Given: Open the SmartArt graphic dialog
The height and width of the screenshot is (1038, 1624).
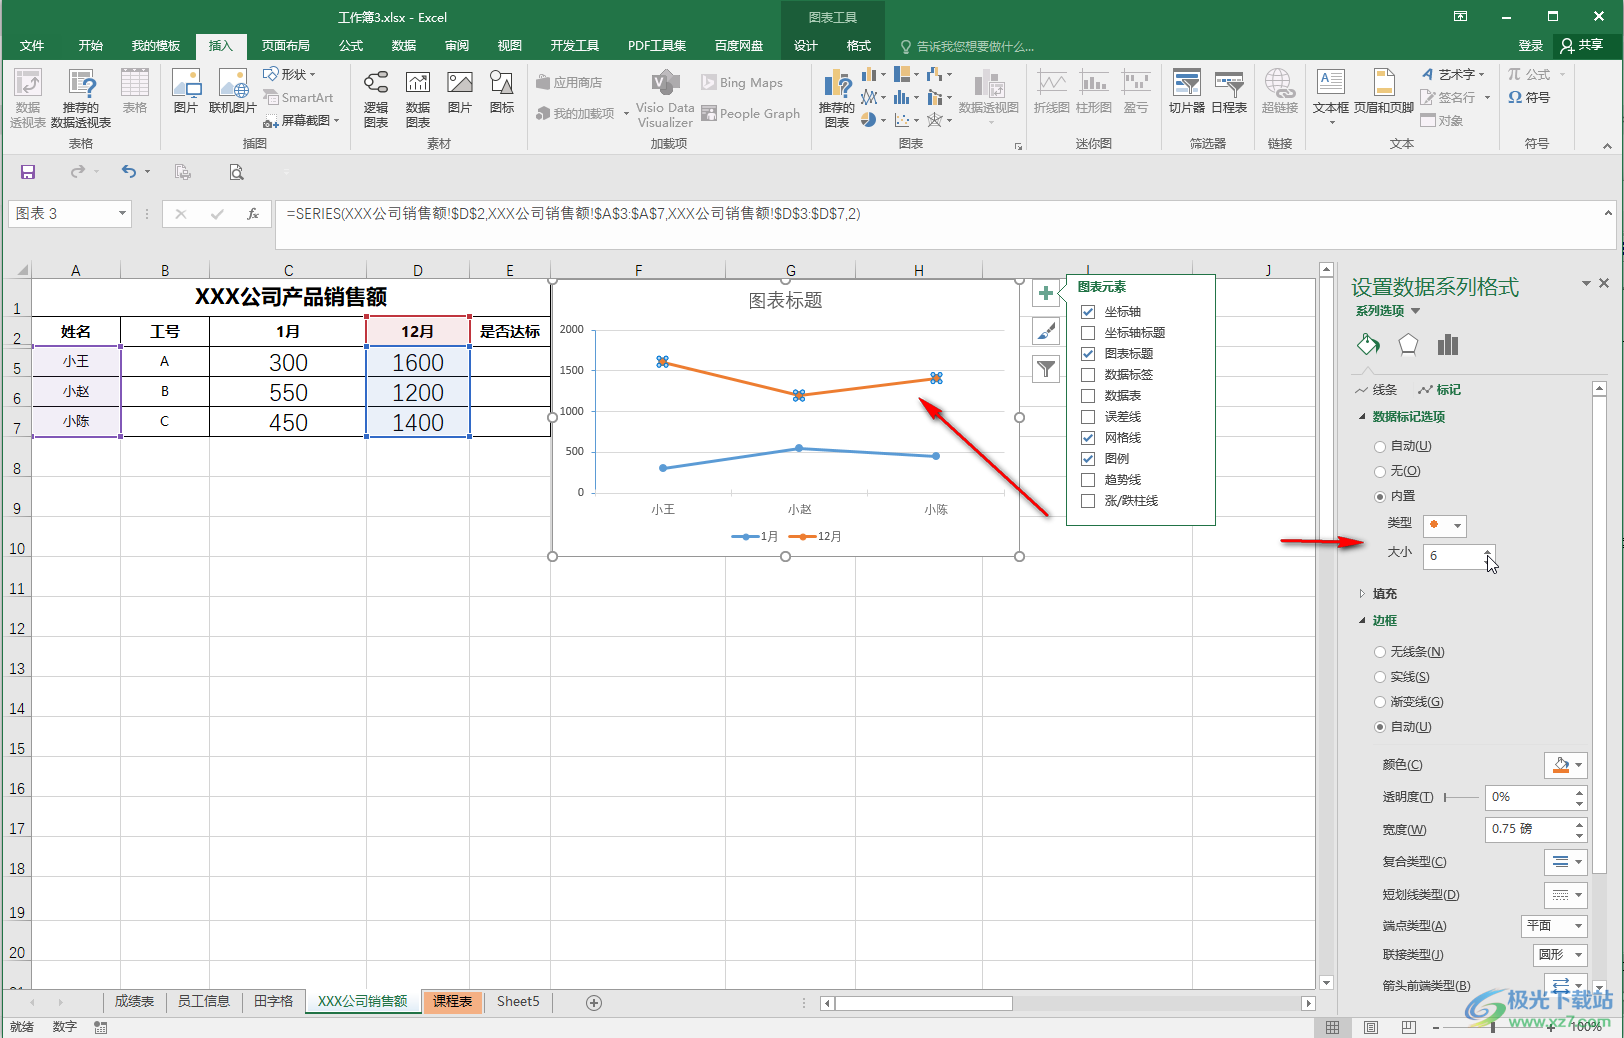Looking at the screenshot, I should [299, 98].
